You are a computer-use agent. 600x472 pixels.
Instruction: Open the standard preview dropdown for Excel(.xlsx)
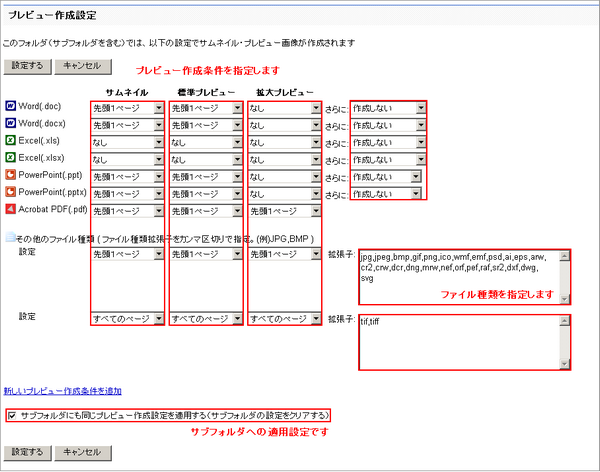click(x=206, y=160)
